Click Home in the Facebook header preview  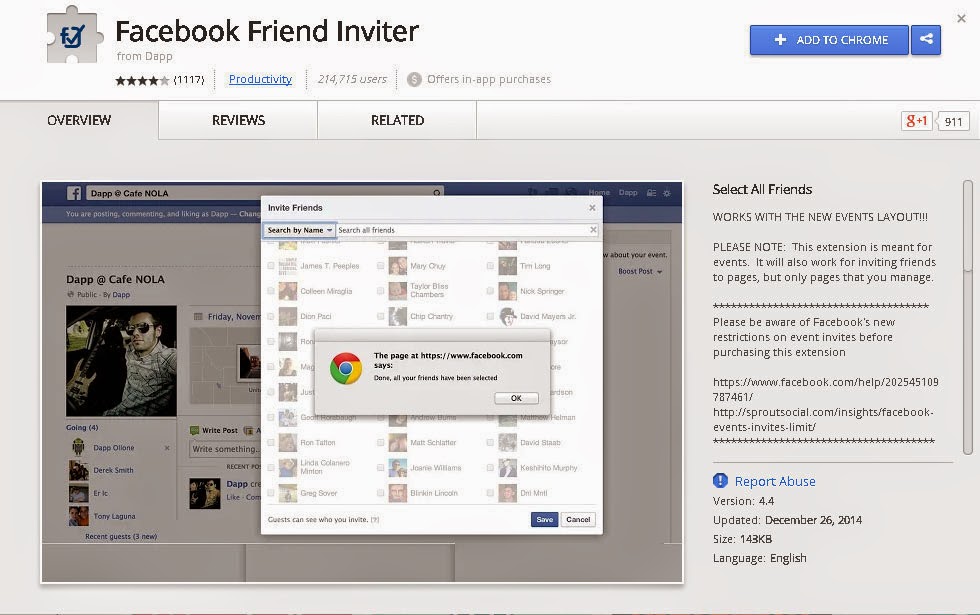coord(599,192)
